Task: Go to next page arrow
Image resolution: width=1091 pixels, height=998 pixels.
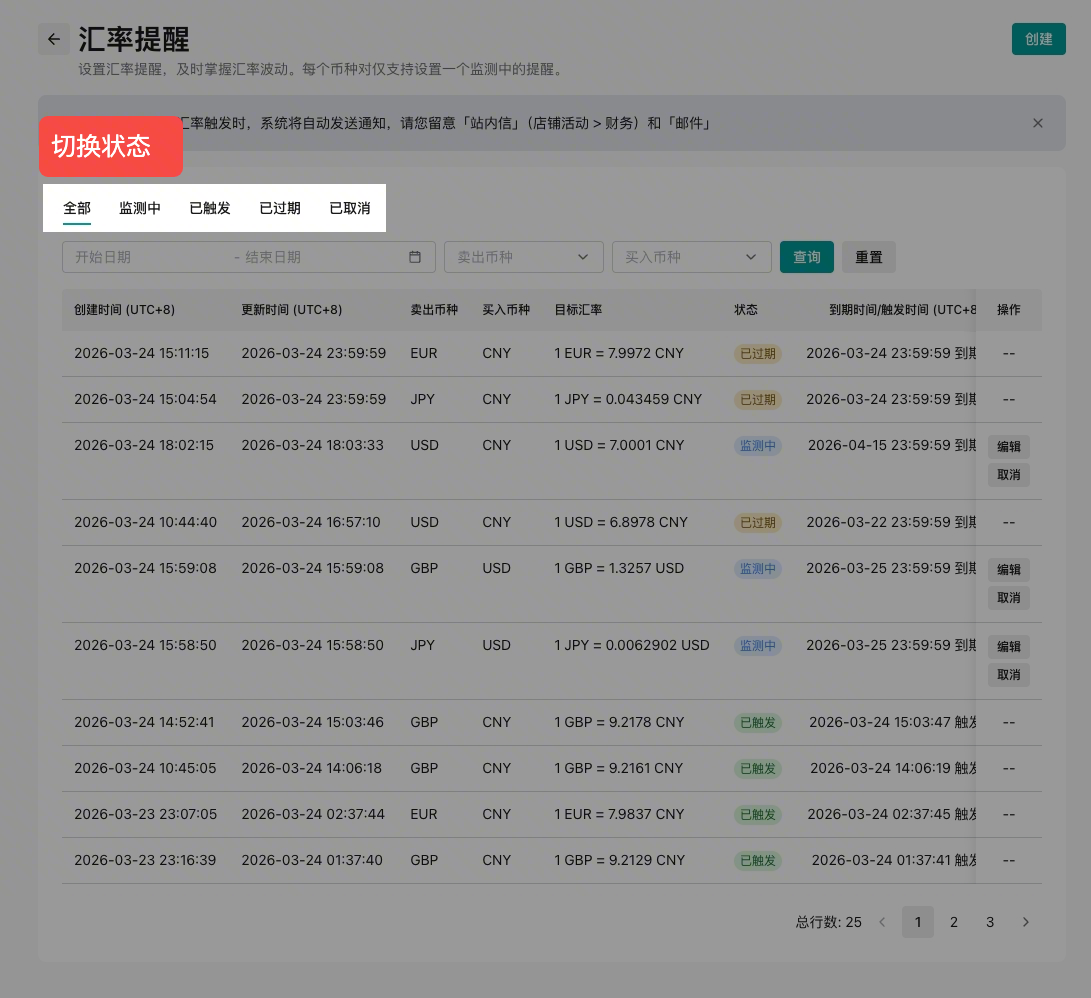Action: (1025, 922)
